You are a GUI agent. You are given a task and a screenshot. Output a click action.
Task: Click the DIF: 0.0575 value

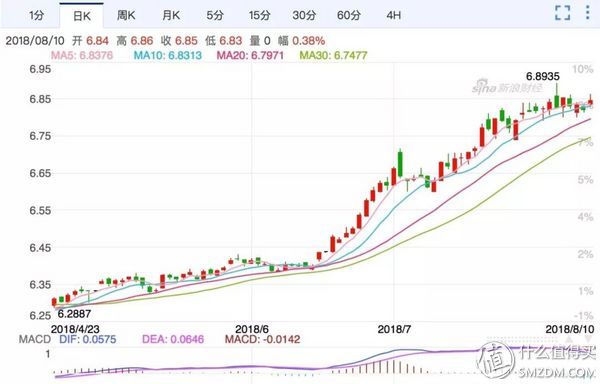[88, 339]
